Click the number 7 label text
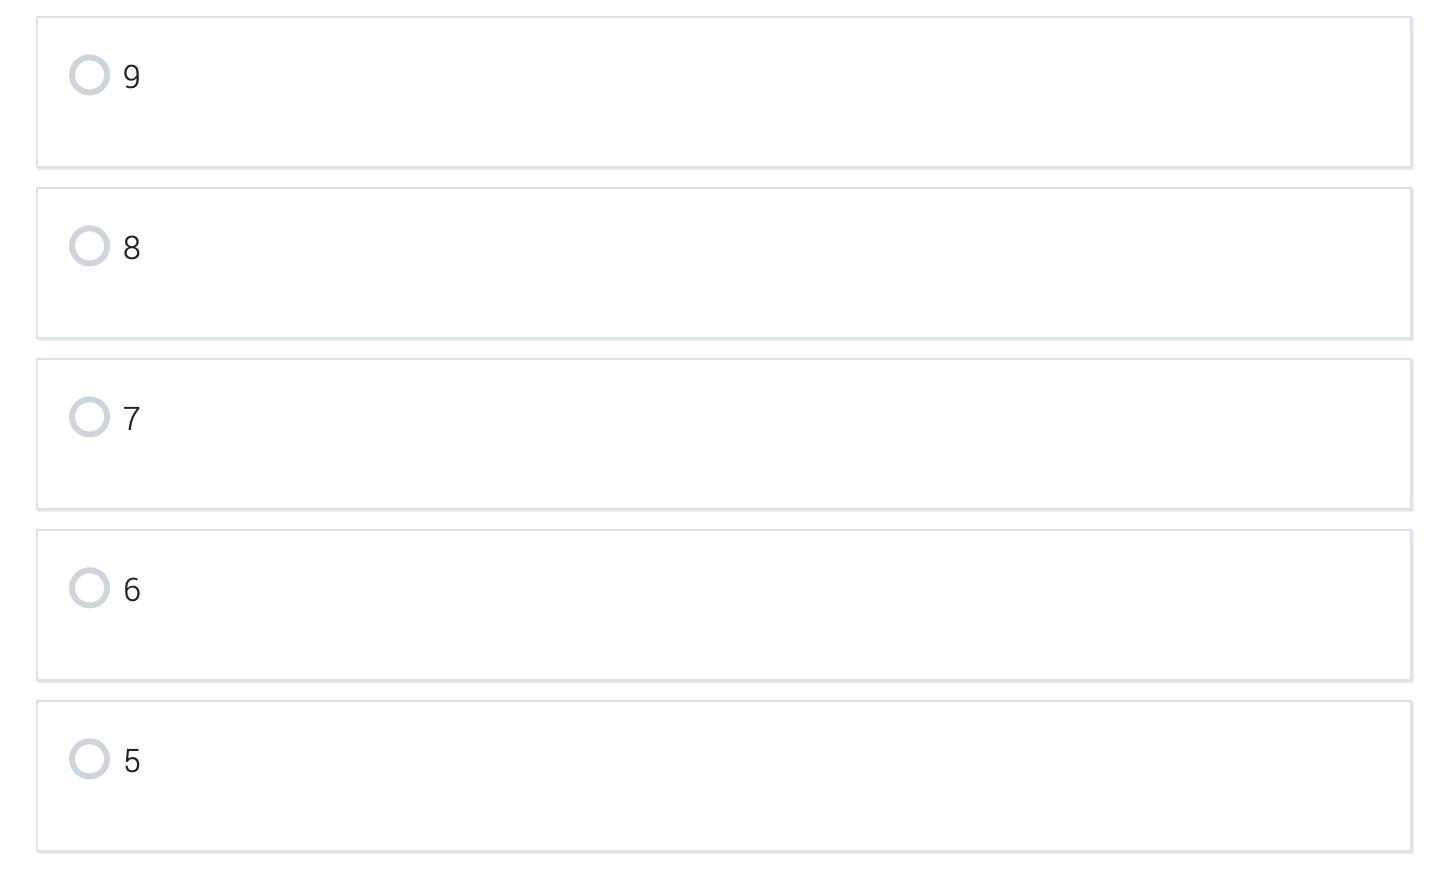1432x874 pixels. pos(131,419)
